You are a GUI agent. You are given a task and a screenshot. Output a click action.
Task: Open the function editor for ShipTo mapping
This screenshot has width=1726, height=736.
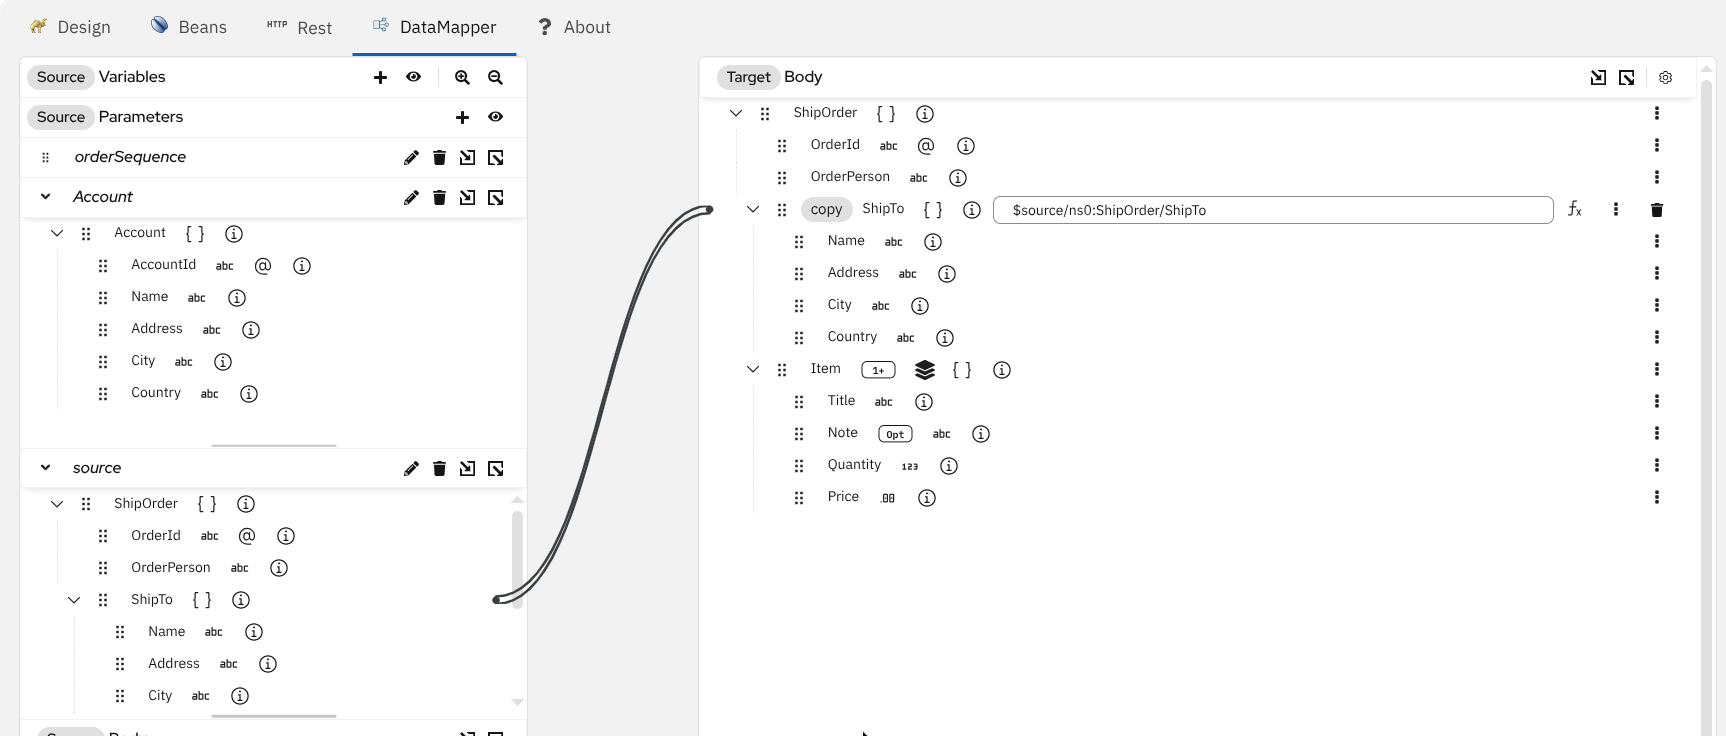click(1575, 209)
